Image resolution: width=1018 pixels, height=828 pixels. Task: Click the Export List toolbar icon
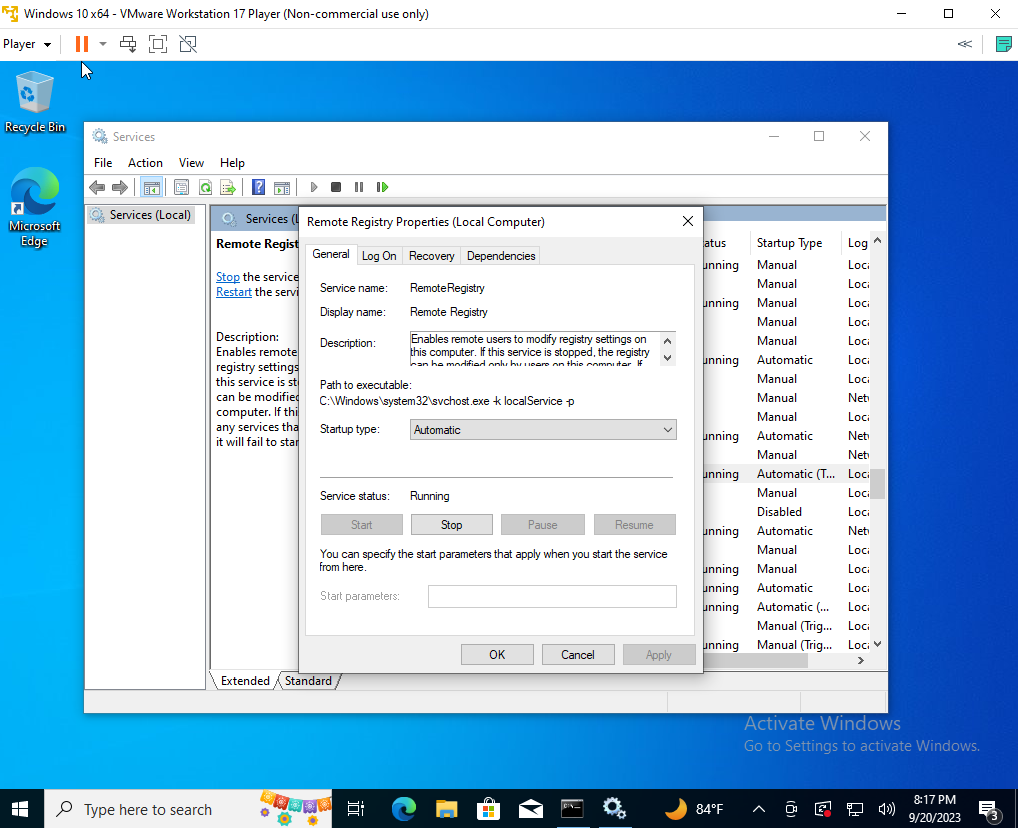tap(228, 188)
